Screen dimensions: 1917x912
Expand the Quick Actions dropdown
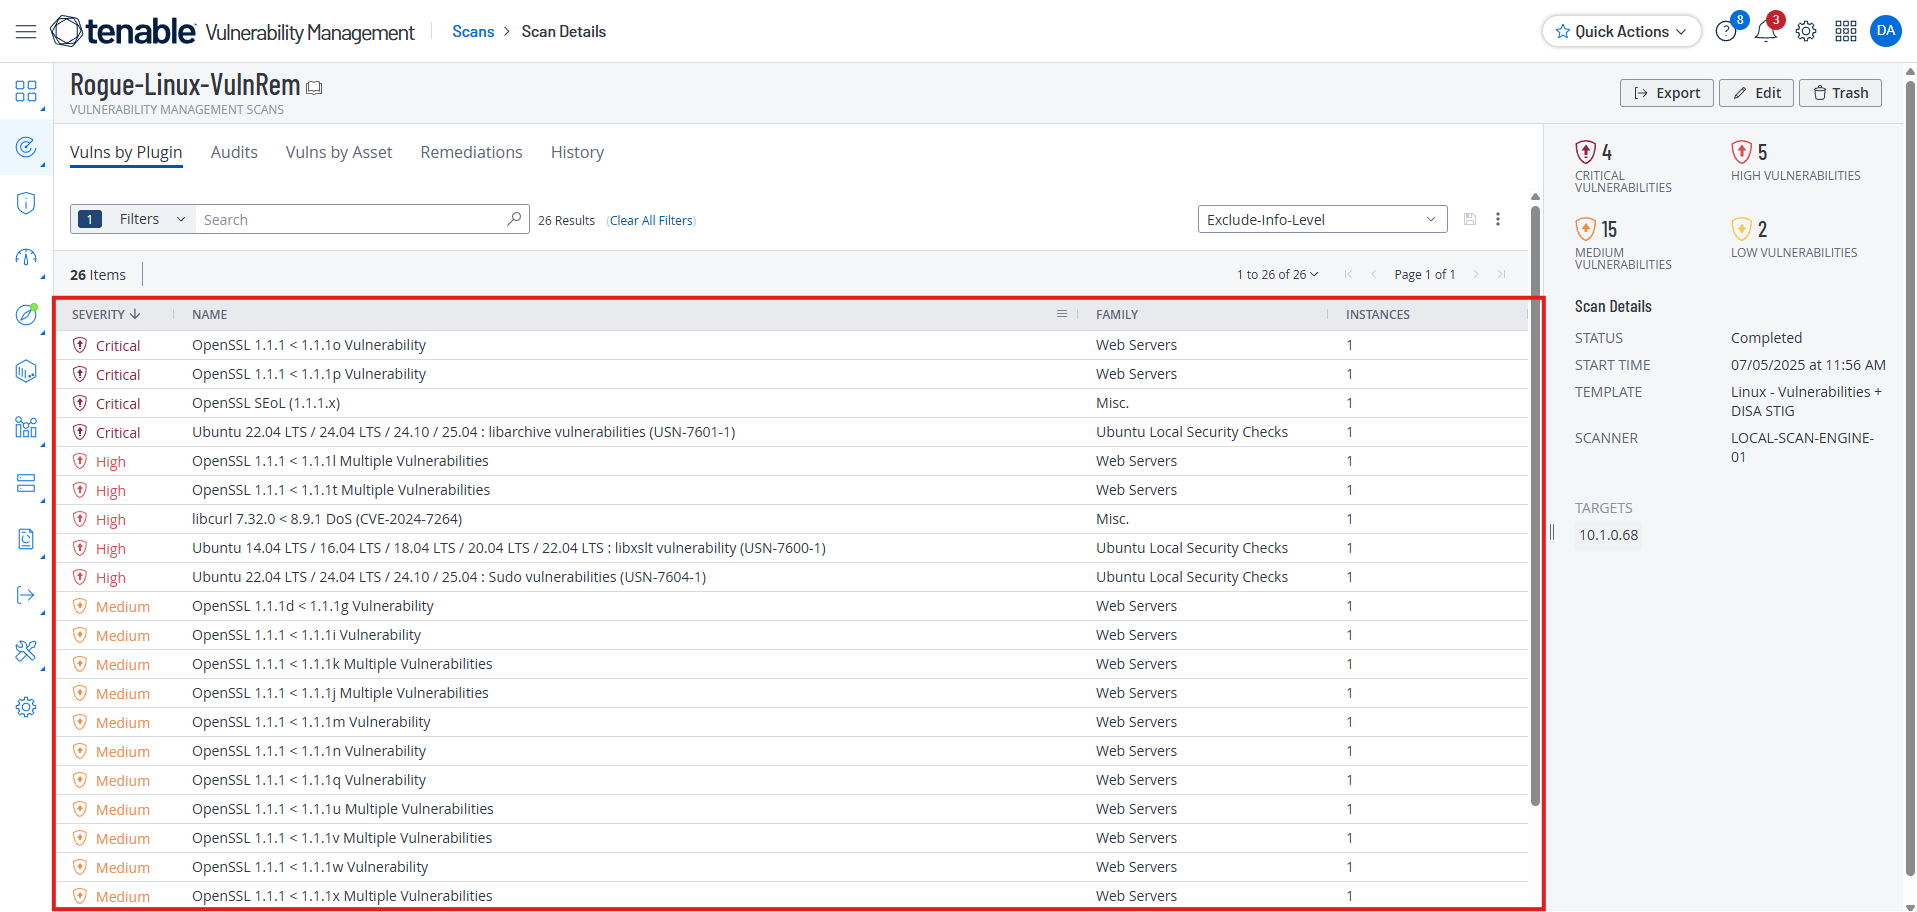pos(1621,31)
